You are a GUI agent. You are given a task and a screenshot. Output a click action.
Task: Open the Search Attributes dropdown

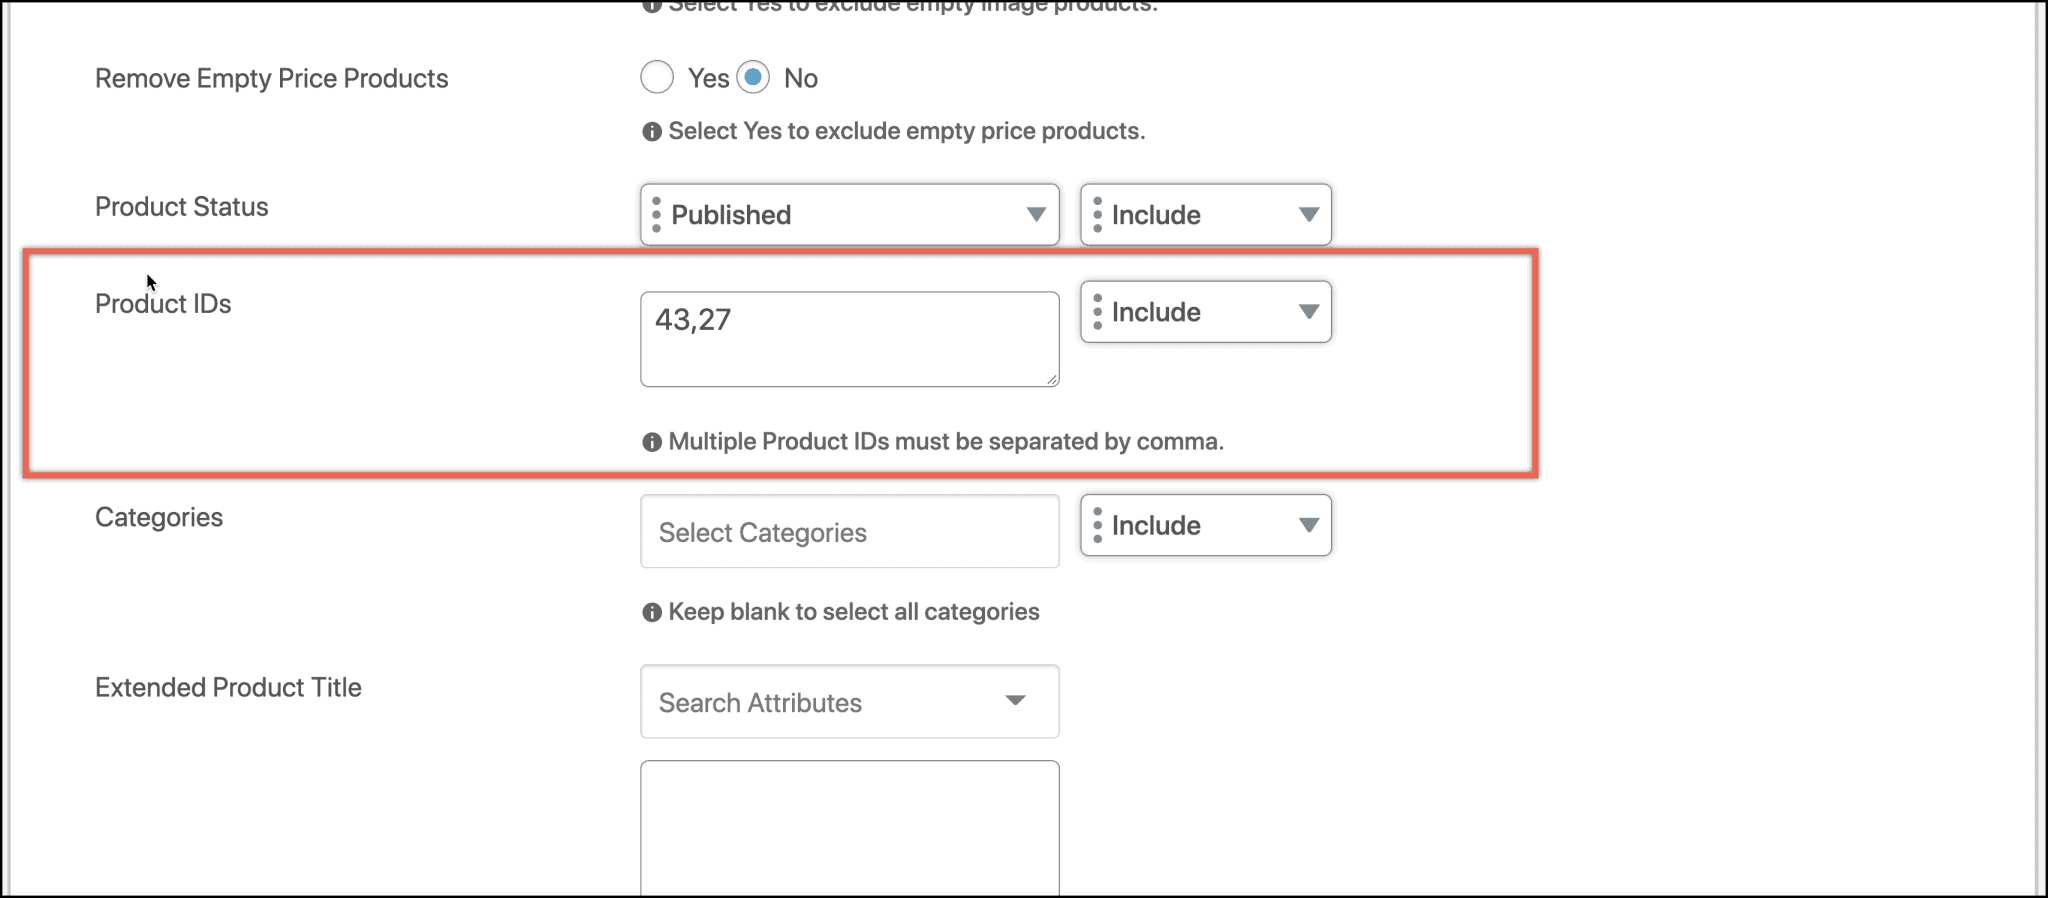click(849, 701)
